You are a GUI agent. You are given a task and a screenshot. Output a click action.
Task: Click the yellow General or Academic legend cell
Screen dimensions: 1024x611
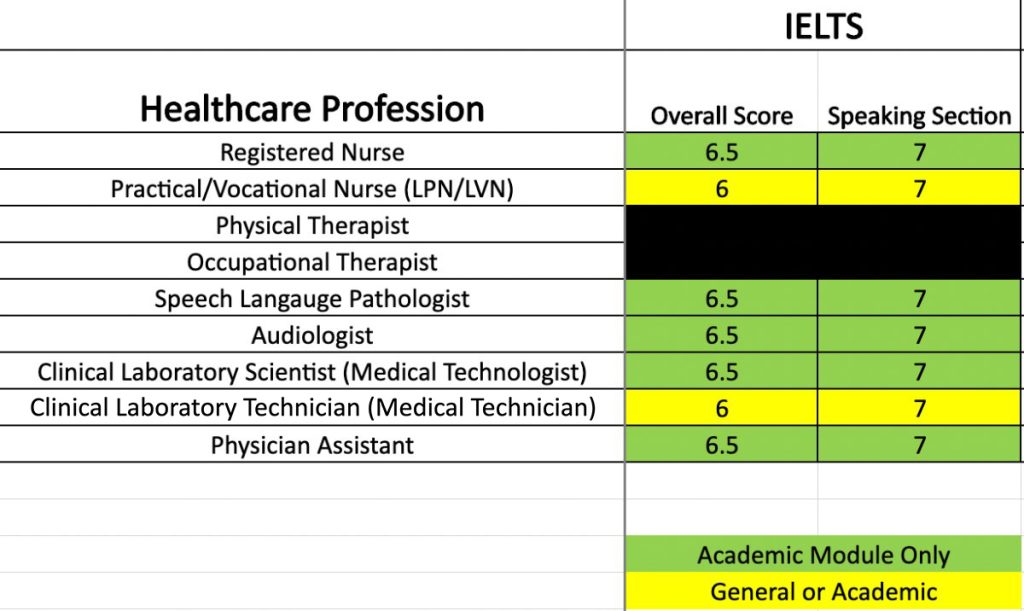823,591
